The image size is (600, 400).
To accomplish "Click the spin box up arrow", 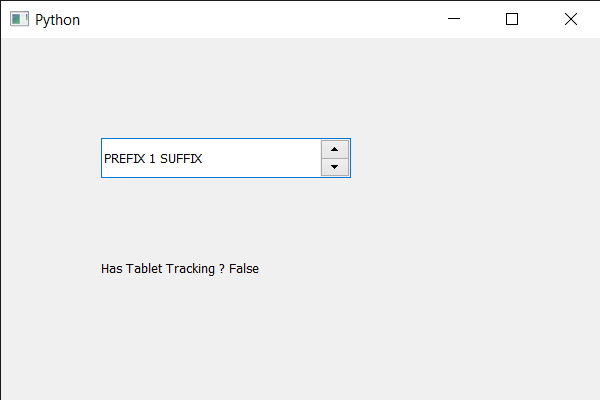I will point(334,149).
